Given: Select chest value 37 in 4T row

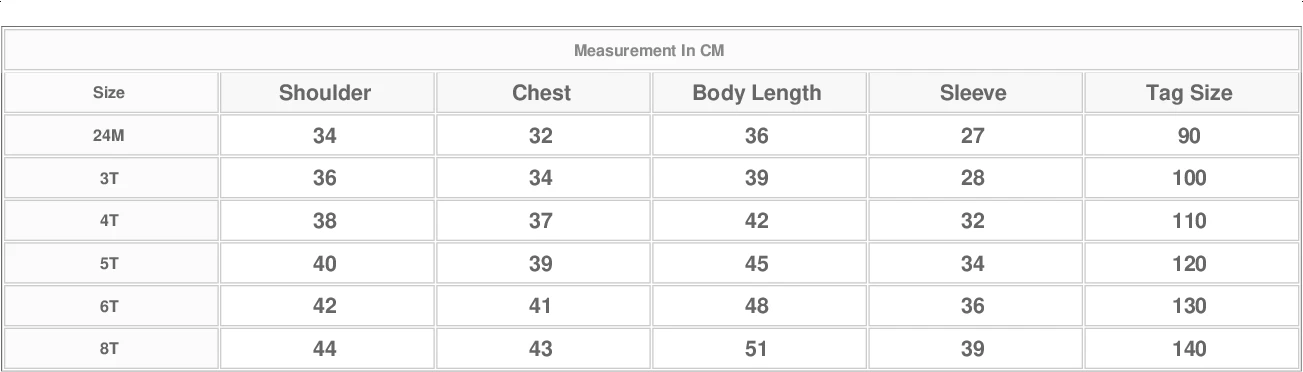Looking at the screenshot, I should click(x=541, y=221).
